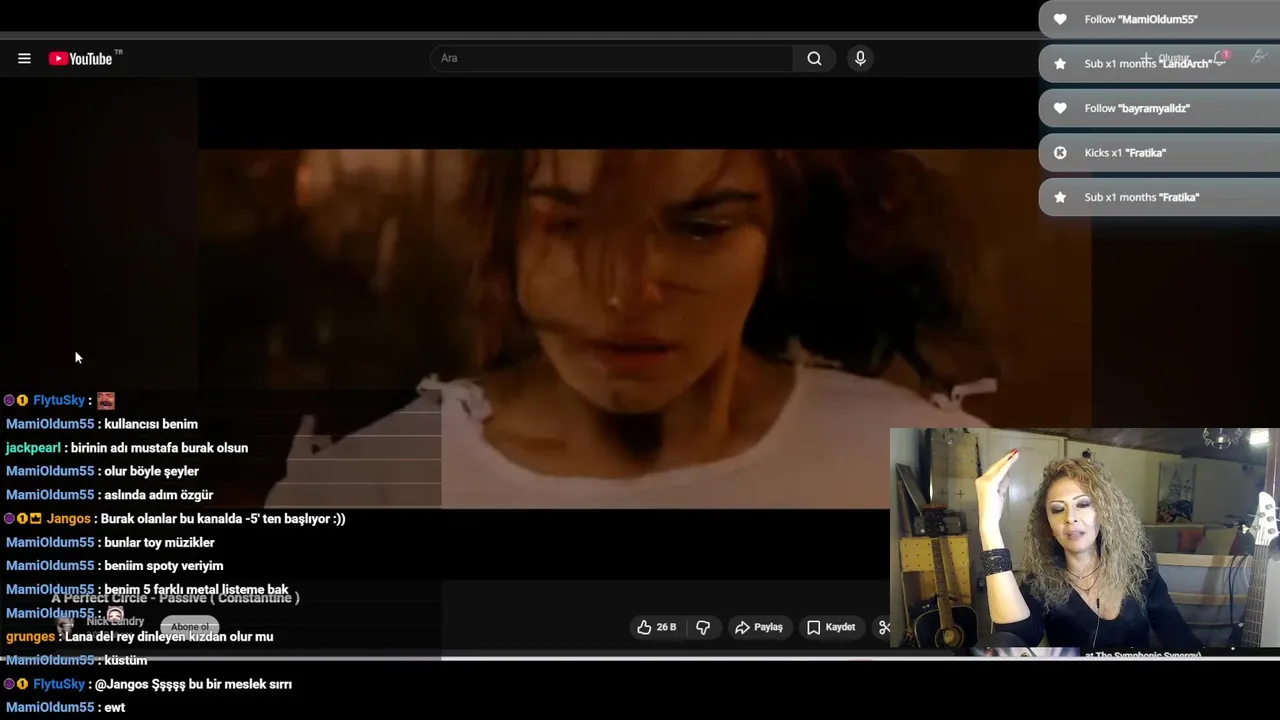Image resolution: width=1280 pixels, height=720 pixels.
Task: Share the video via Paylaş
Action: 759,627
